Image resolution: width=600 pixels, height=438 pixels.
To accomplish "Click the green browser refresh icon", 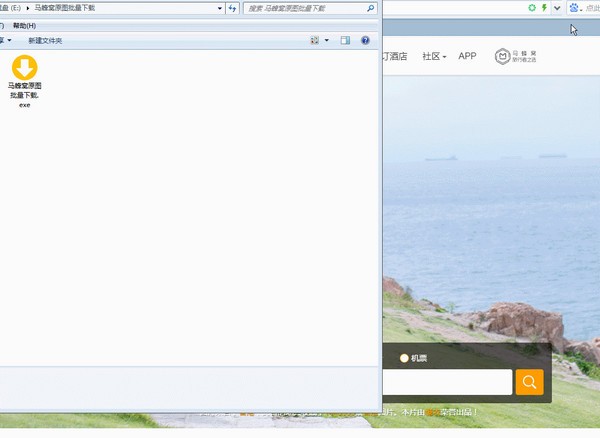I will coord(532,8).
